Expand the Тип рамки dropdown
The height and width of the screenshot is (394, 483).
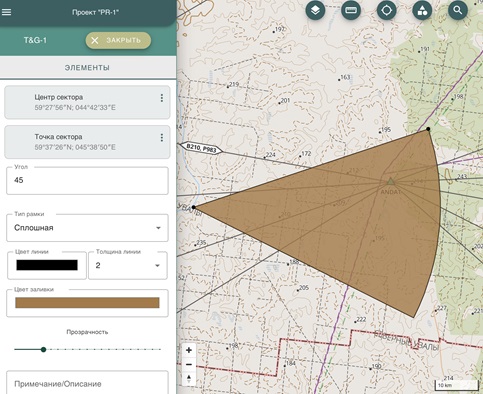coord(87,228)
